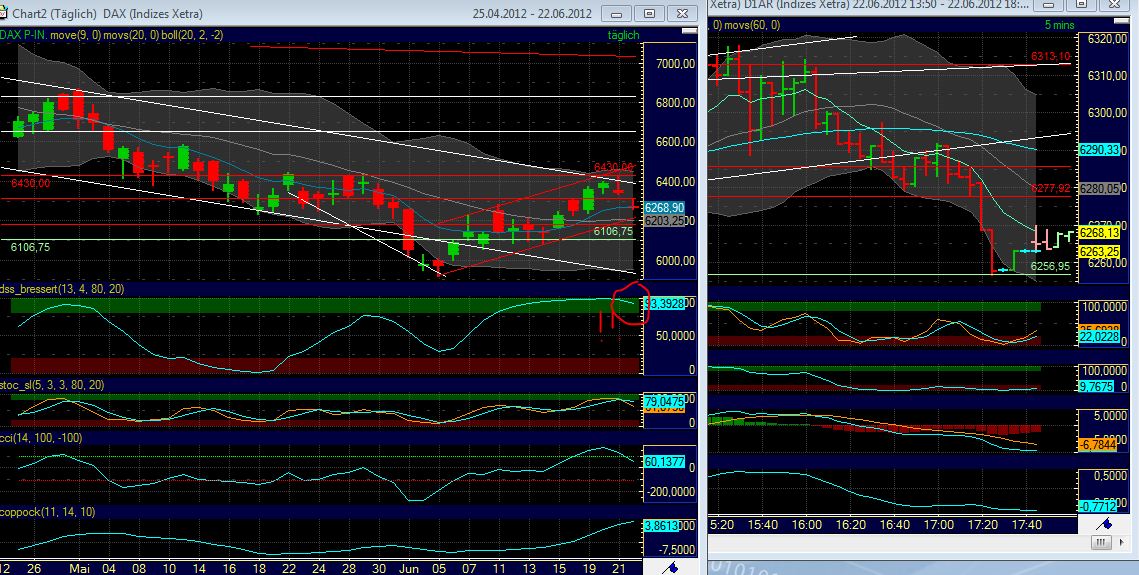Click the 9,7675 indicator value tag
The height and width of the screenshot is (575, 1139).
(1097, 387)
